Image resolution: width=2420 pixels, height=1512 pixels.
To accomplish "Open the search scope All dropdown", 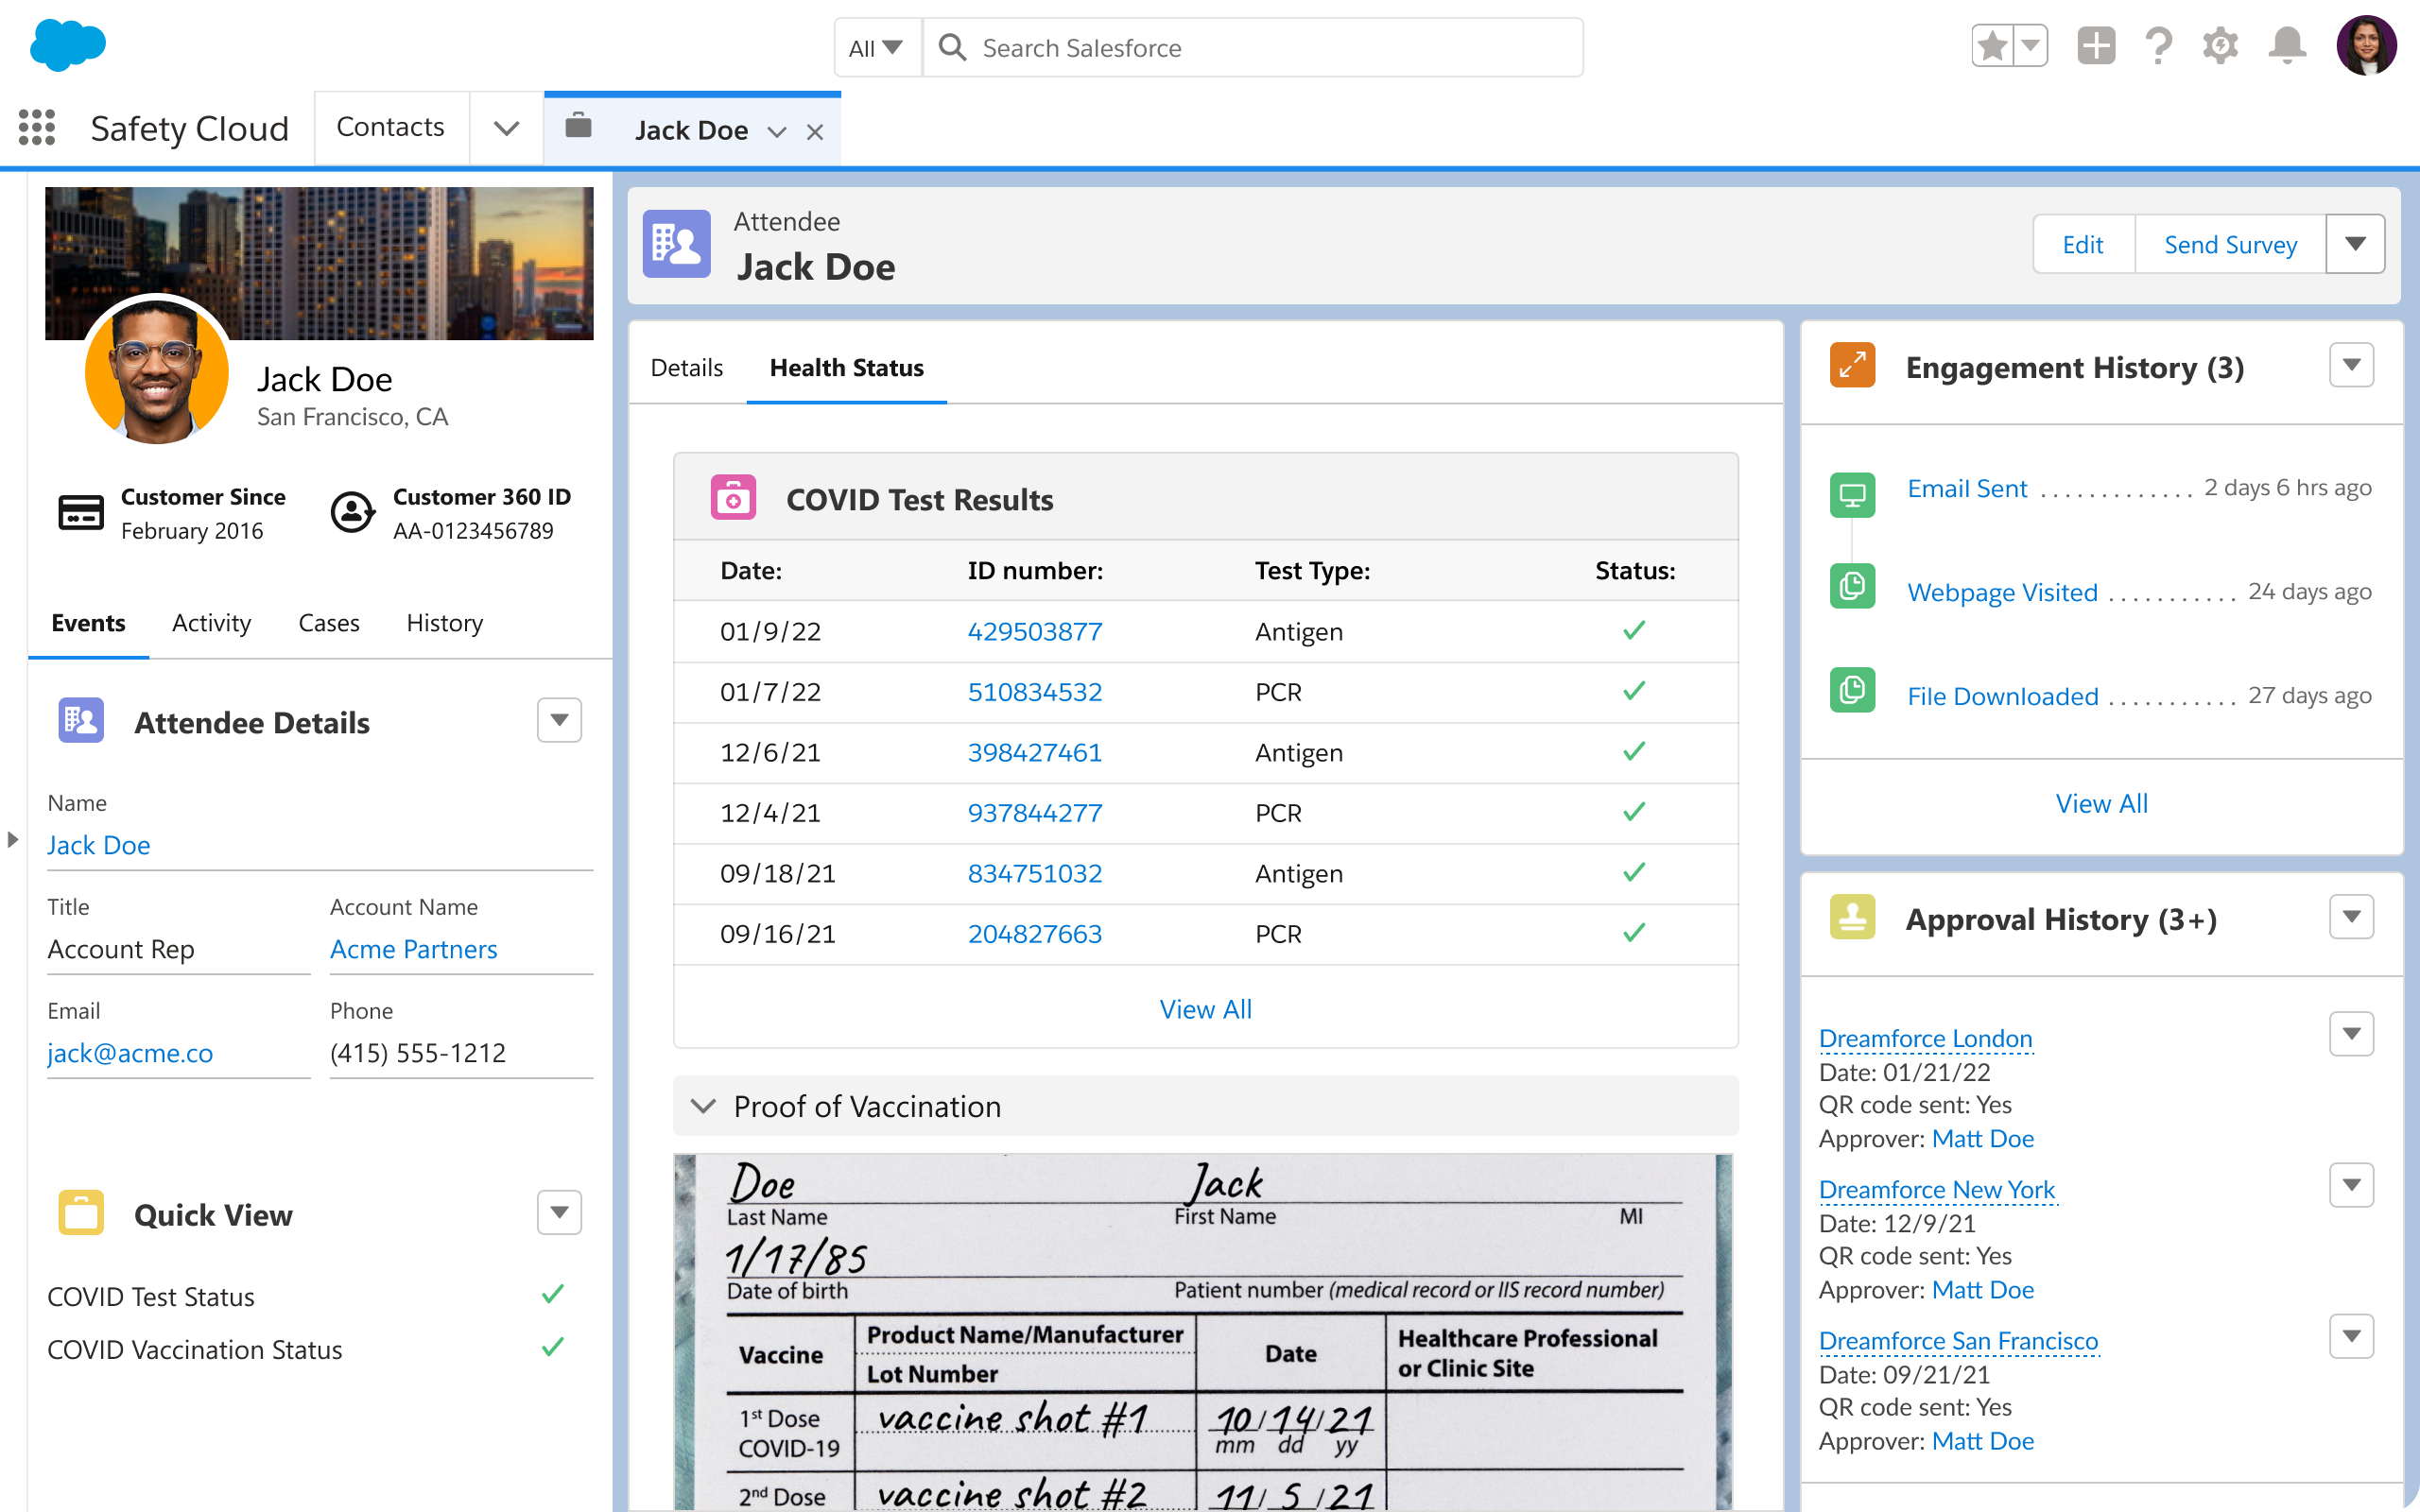I will tap(876, 47).
